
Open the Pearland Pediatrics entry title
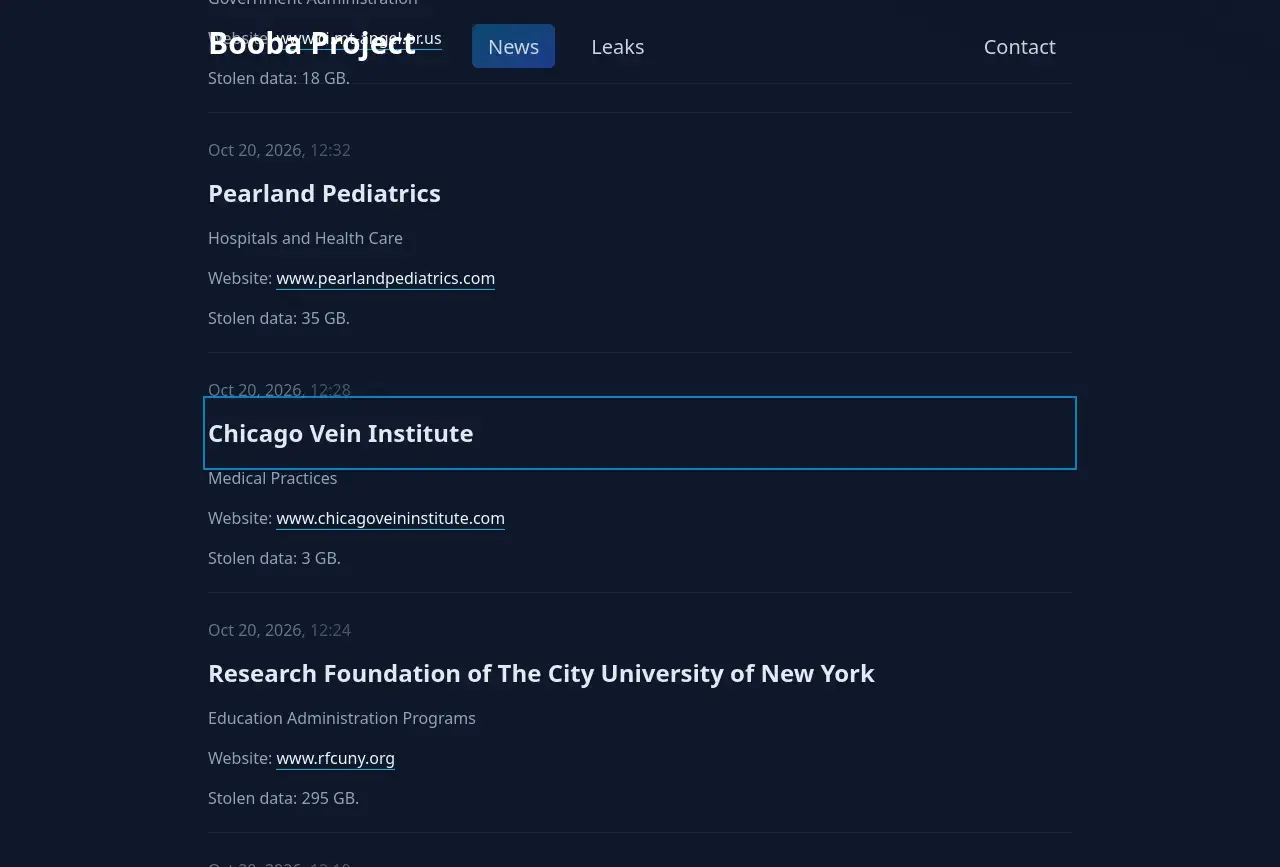point(324,193)
